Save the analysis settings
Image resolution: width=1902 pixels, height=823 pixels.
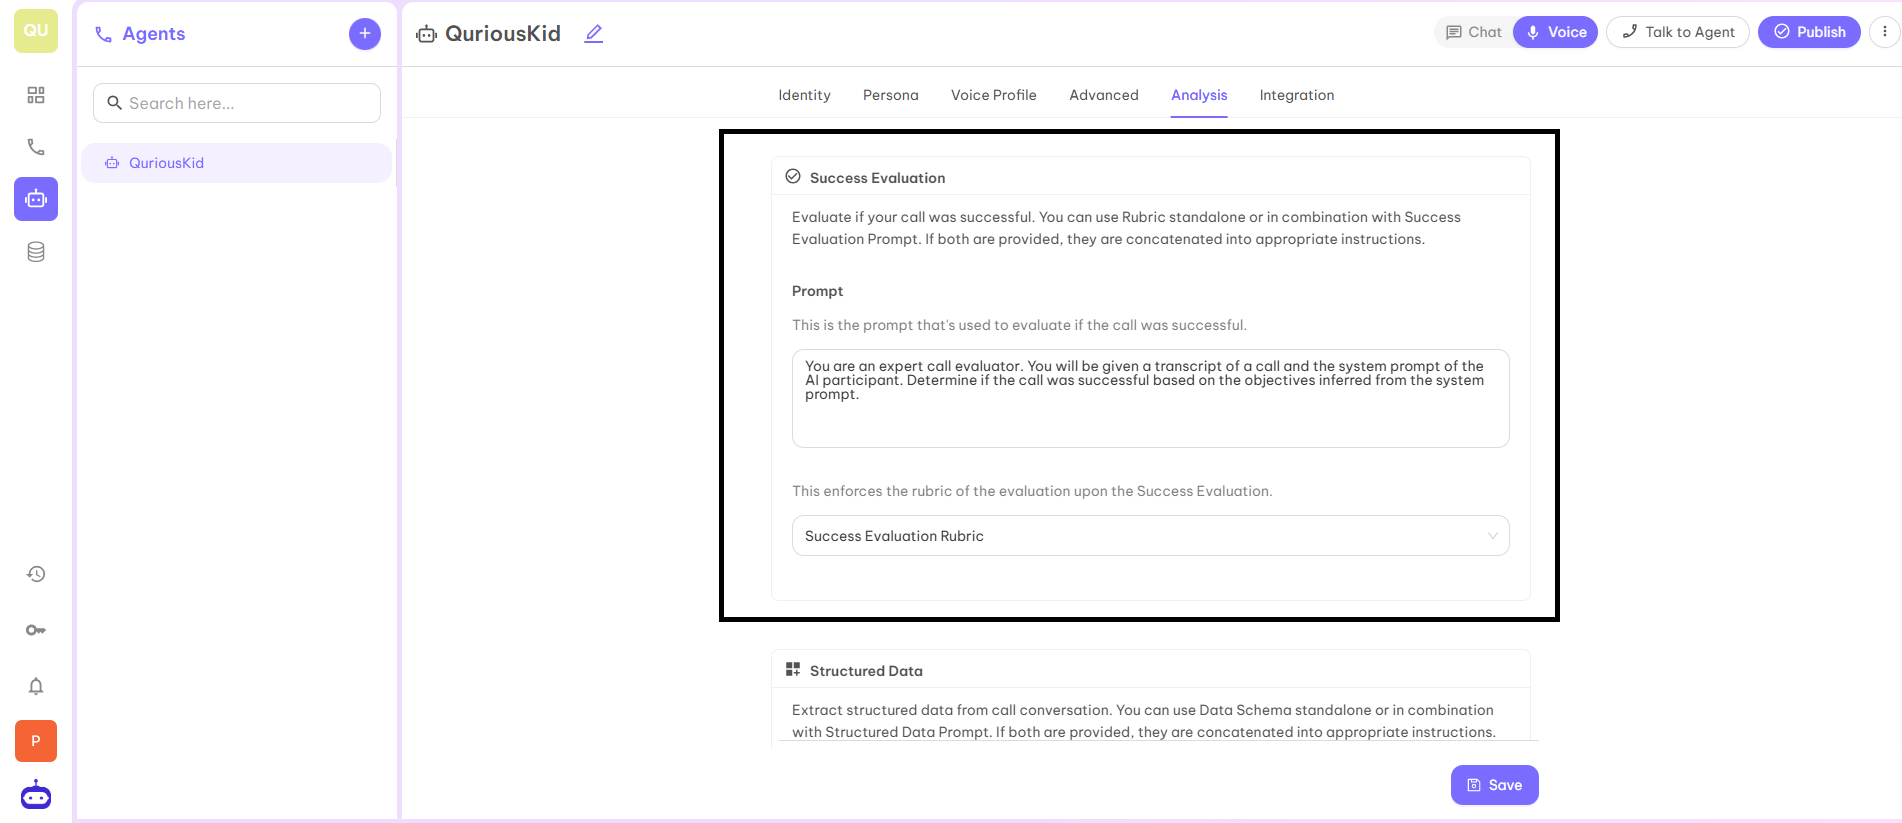click(x=1495, y=785)
